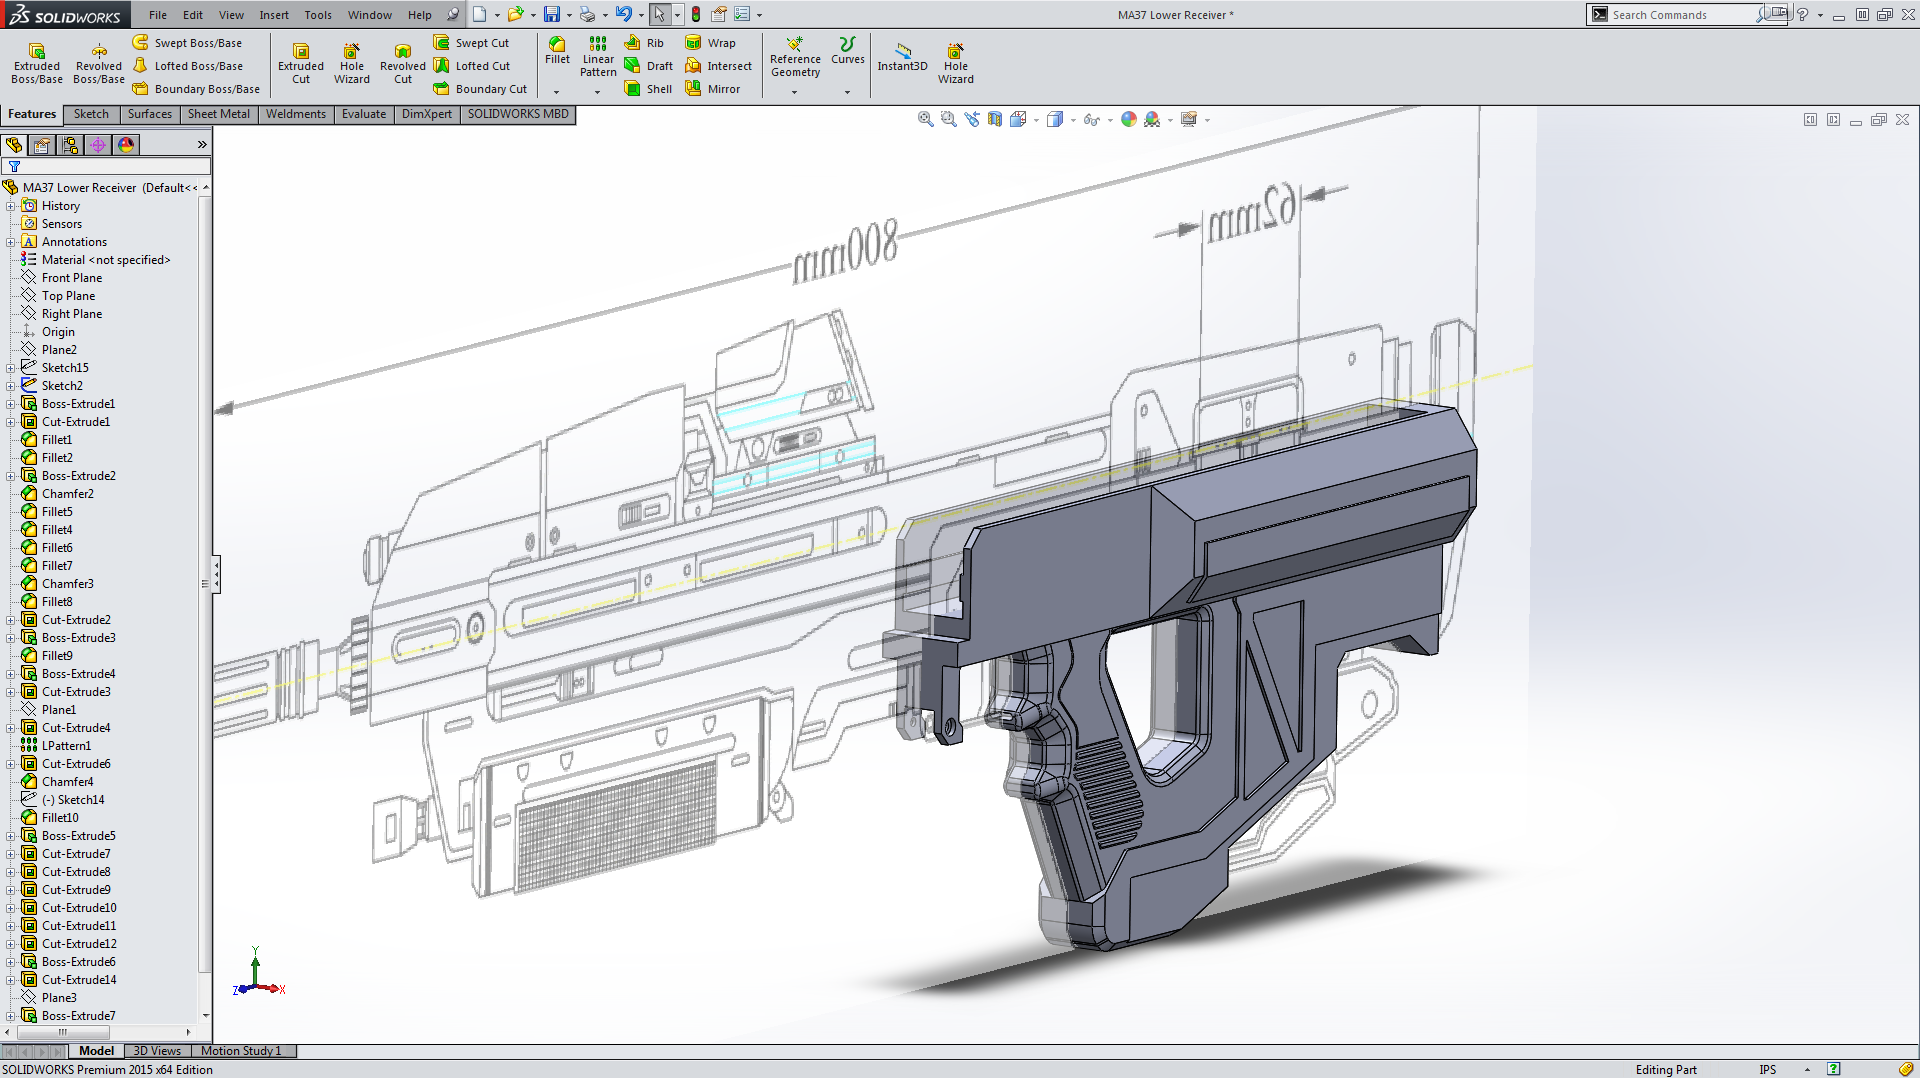Select the Intersect tool
This screenshot has height=1078, width=1920.
click(718, 66)
